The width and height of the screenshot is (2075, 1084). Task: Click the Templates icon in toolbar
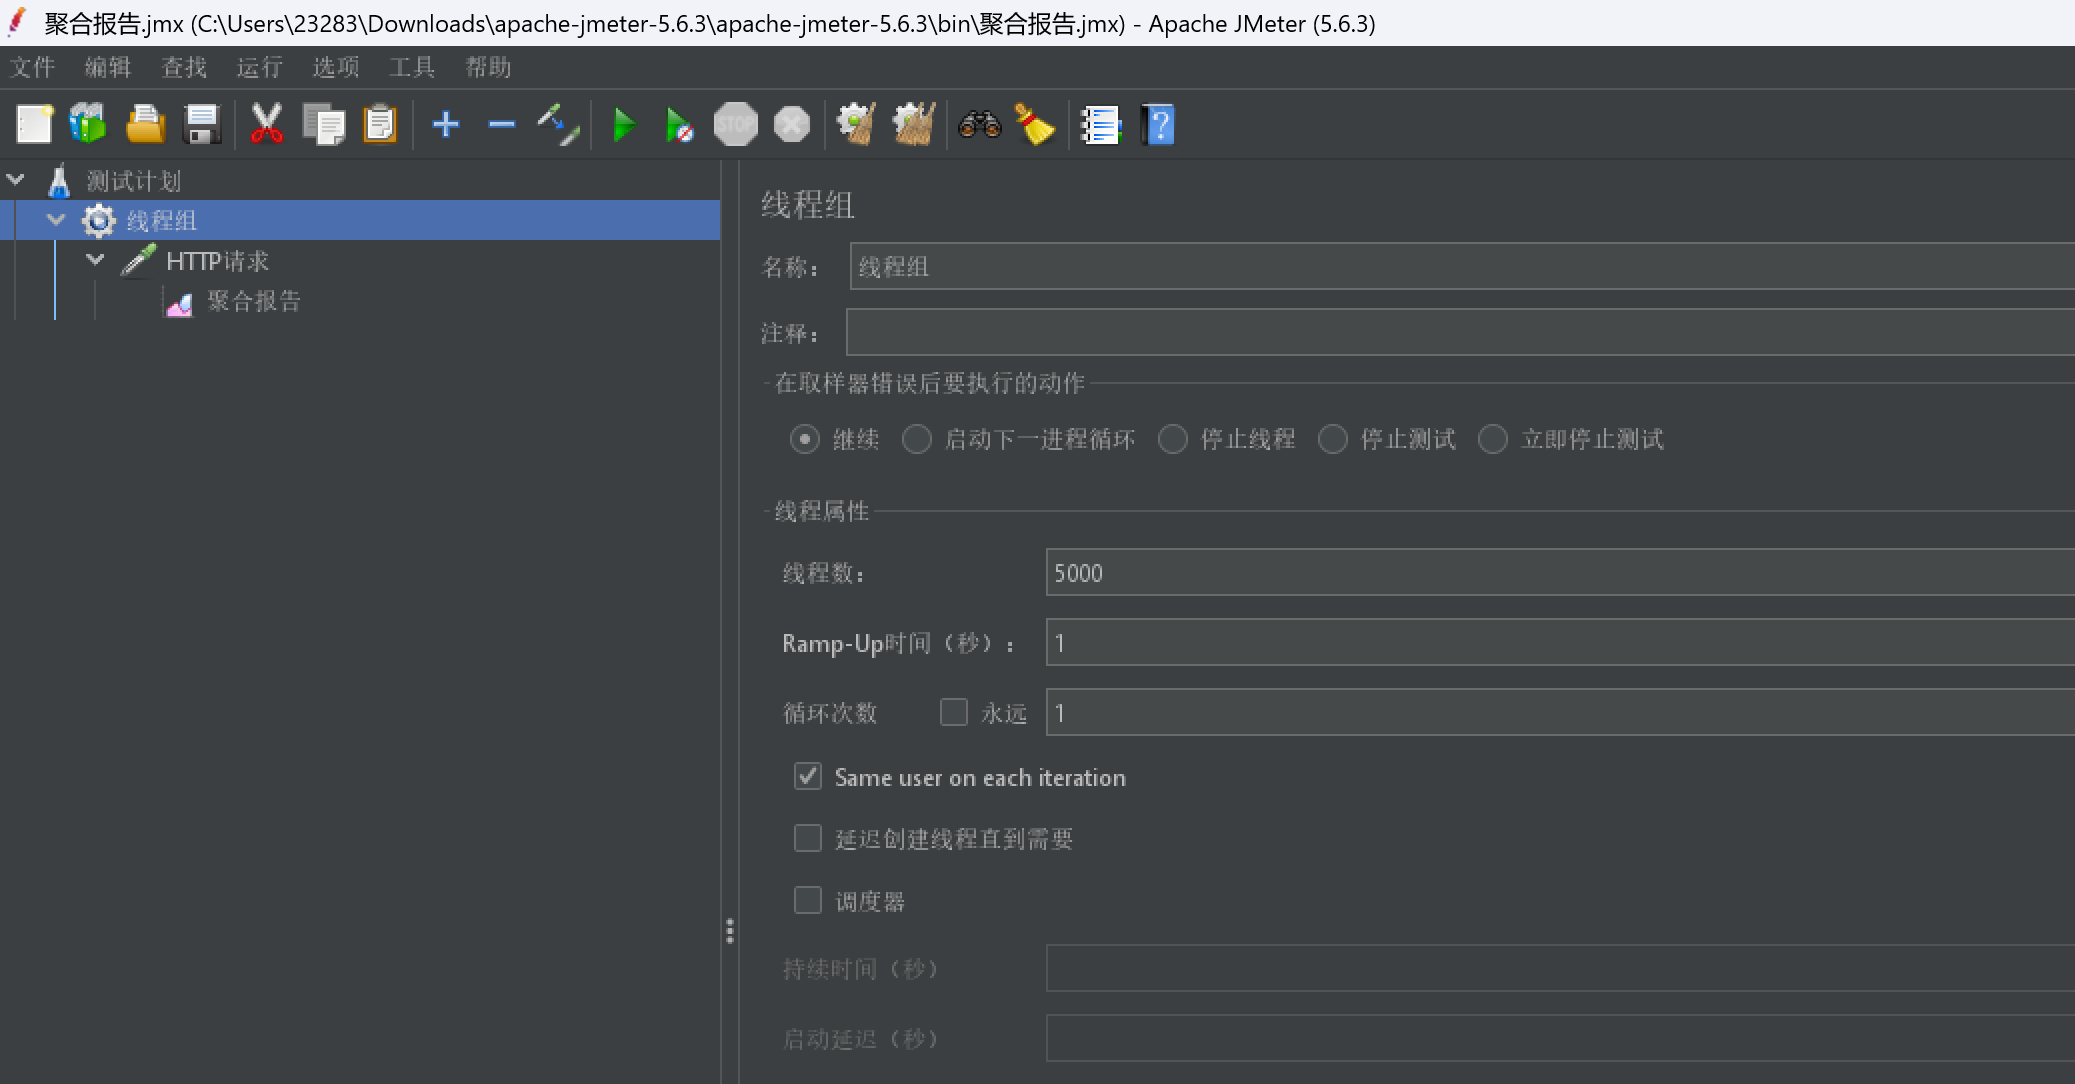click(88, 125)
